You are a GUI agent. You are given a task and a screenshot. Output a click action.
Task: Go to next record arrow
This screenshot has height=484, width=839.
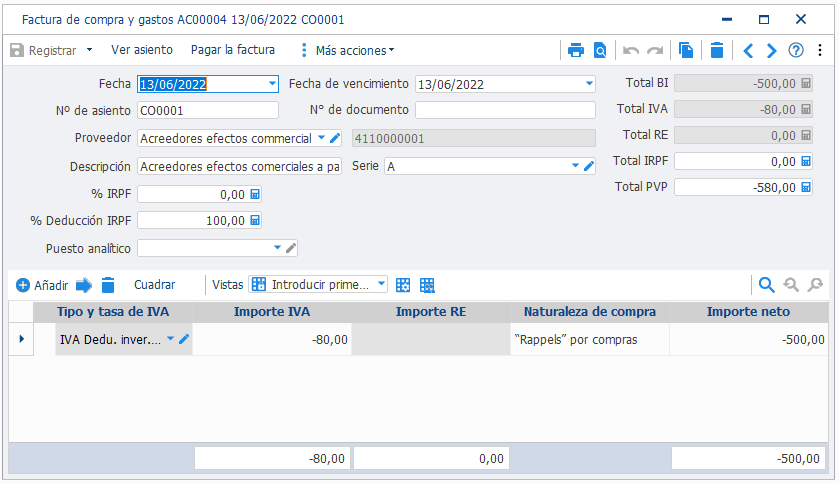(771, 50)
